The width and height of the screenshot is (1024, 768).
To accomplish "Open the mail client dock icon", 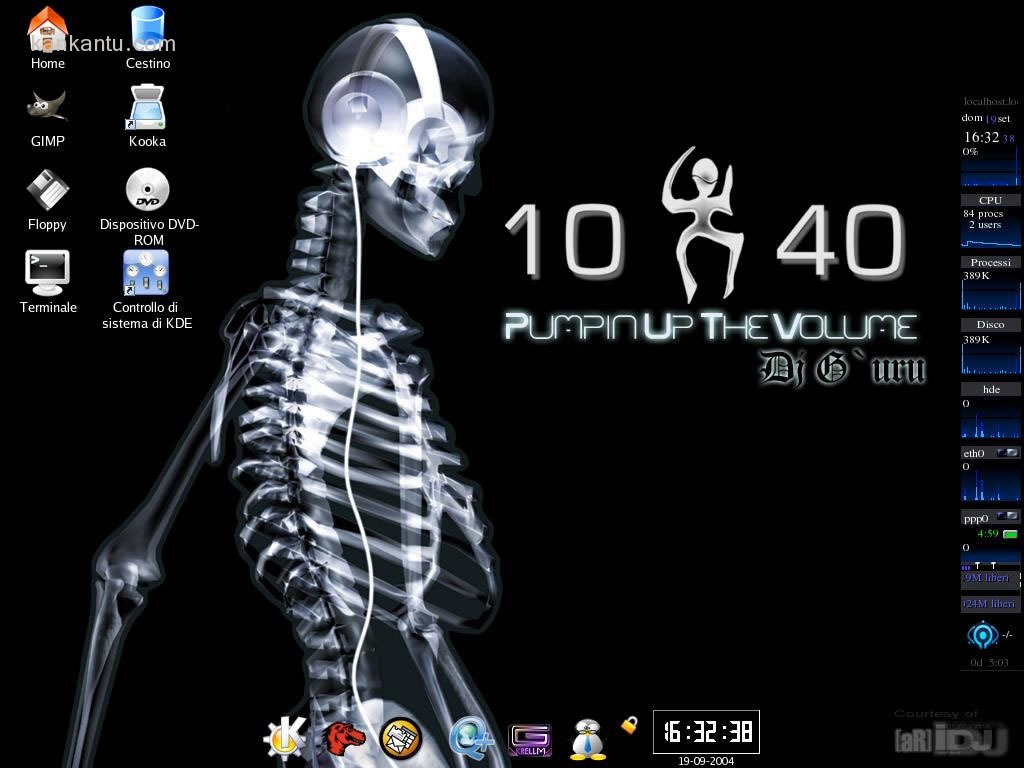I will pos(401,739).
